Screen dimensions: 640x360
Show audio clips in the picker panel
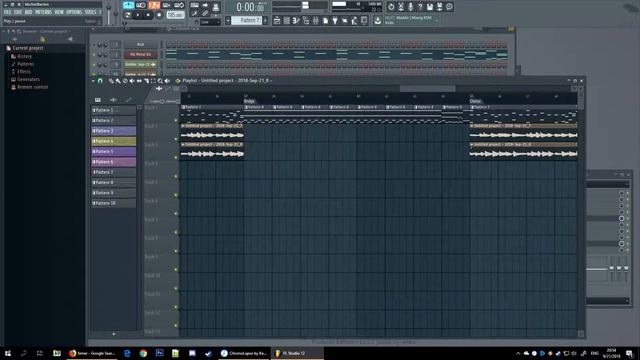[113, 100]
